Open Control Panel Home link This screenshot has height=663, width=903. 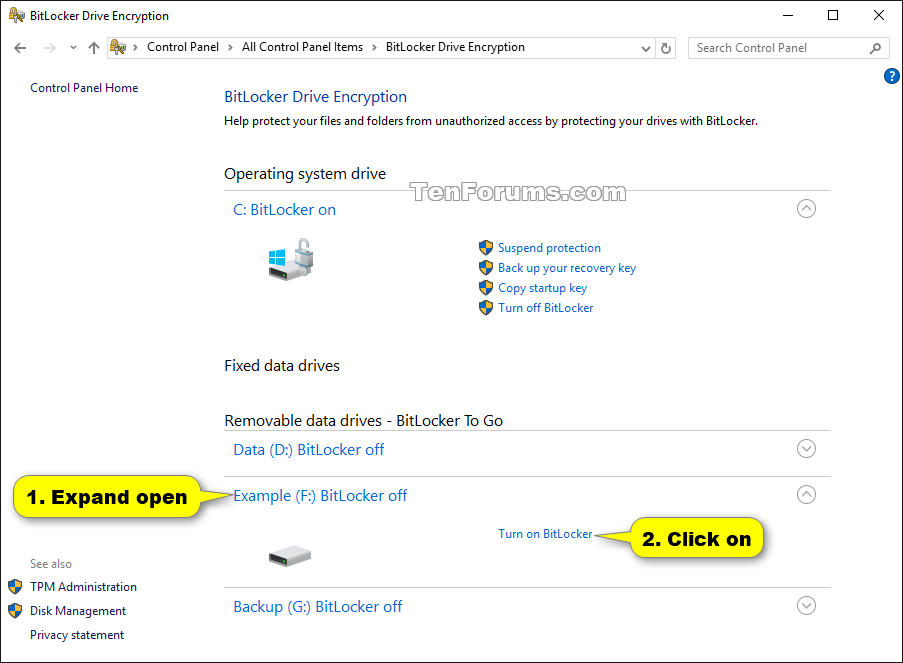click(84, 88)
